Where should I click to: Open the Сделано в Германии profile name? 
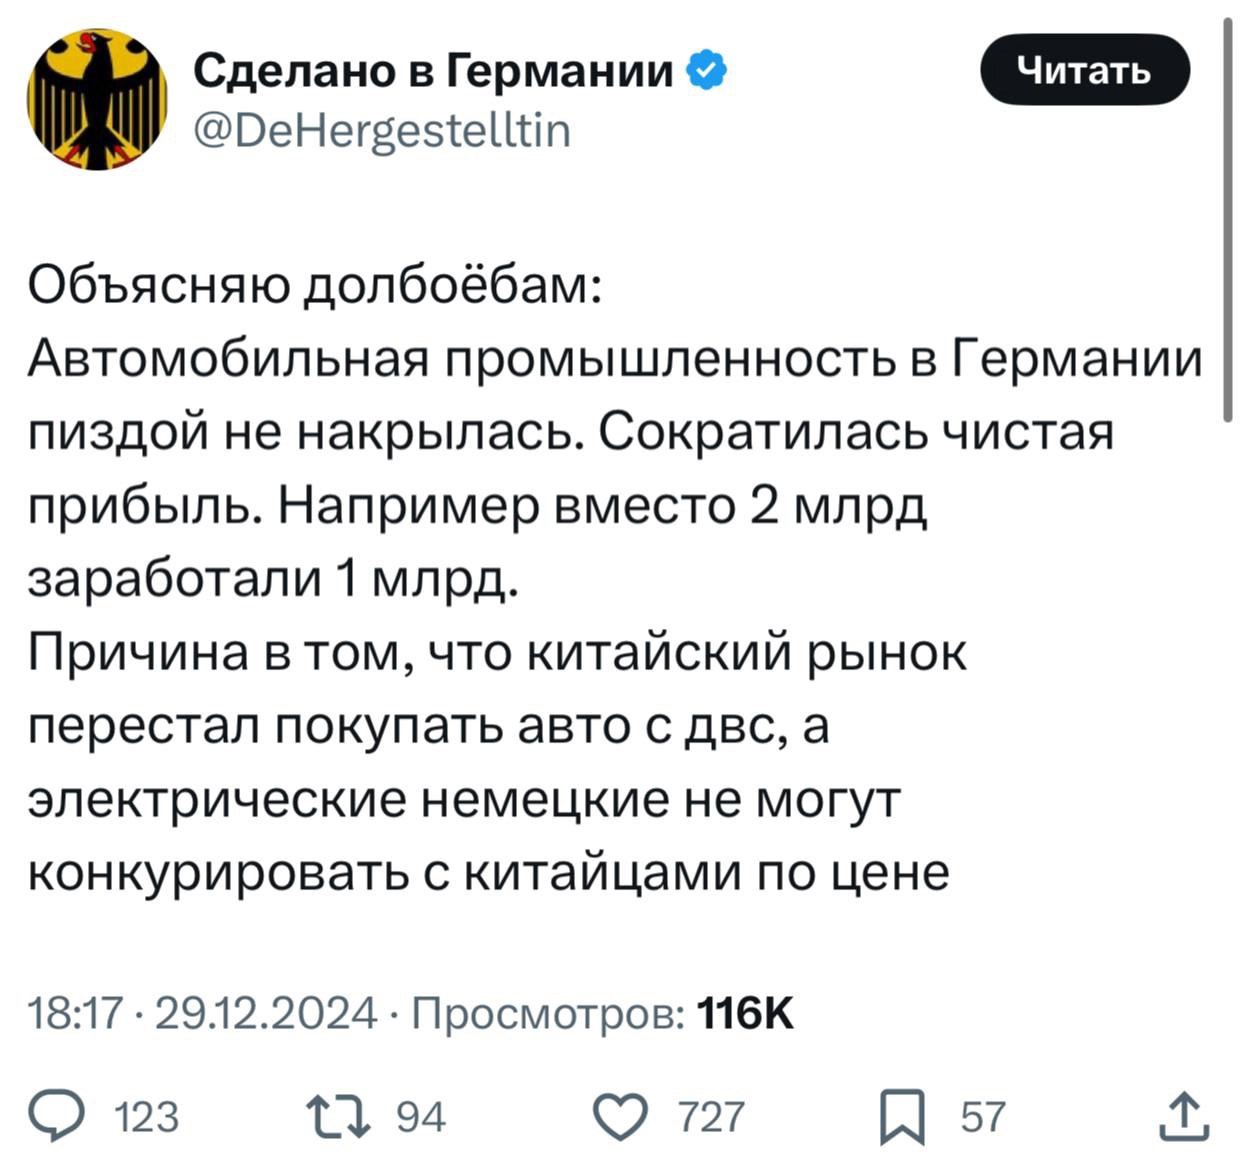(x=434, y=70)
